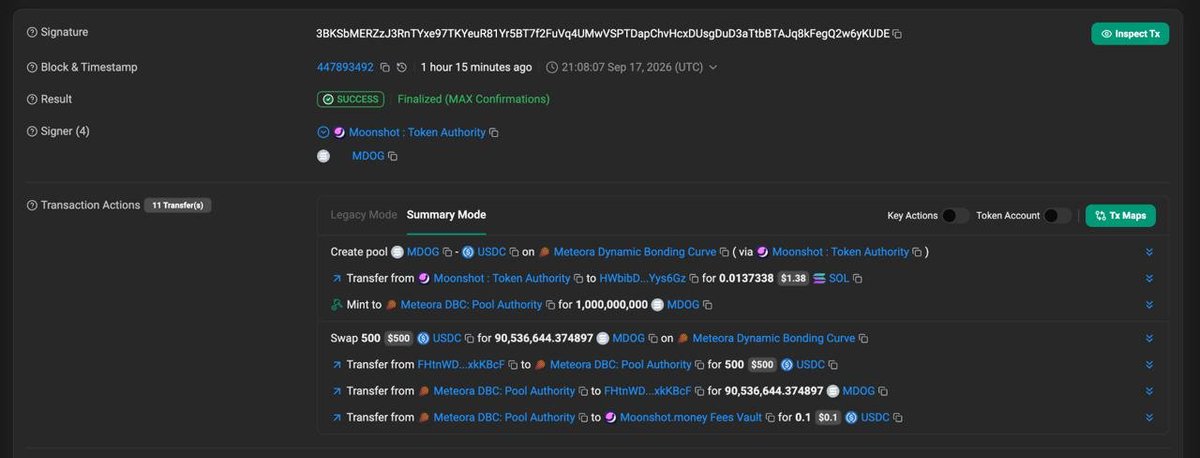This screenshot has height=458, width=1200.
Task: Open Tx Maps
Action: (x=1120, y=215)
